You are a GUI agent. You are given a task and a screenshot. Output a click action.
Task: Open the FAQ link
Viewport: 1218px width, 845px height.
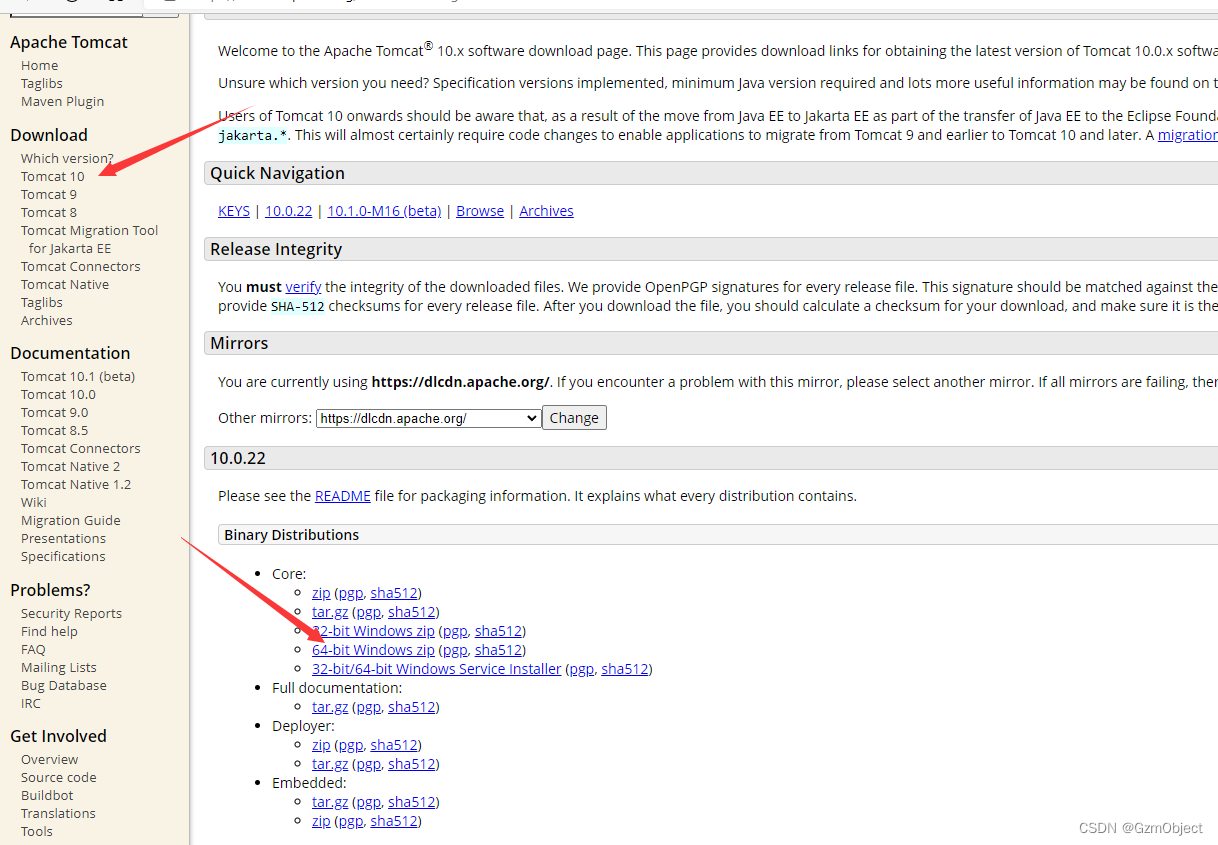[x=33, y=649]
